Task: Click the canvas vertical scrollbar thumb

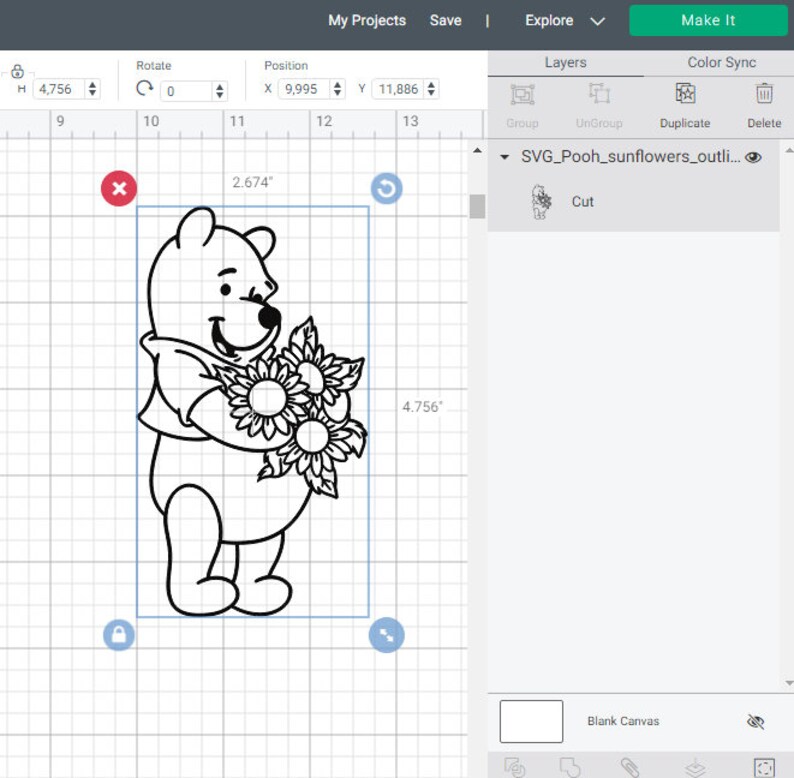Action: click(x=477, y=207)
